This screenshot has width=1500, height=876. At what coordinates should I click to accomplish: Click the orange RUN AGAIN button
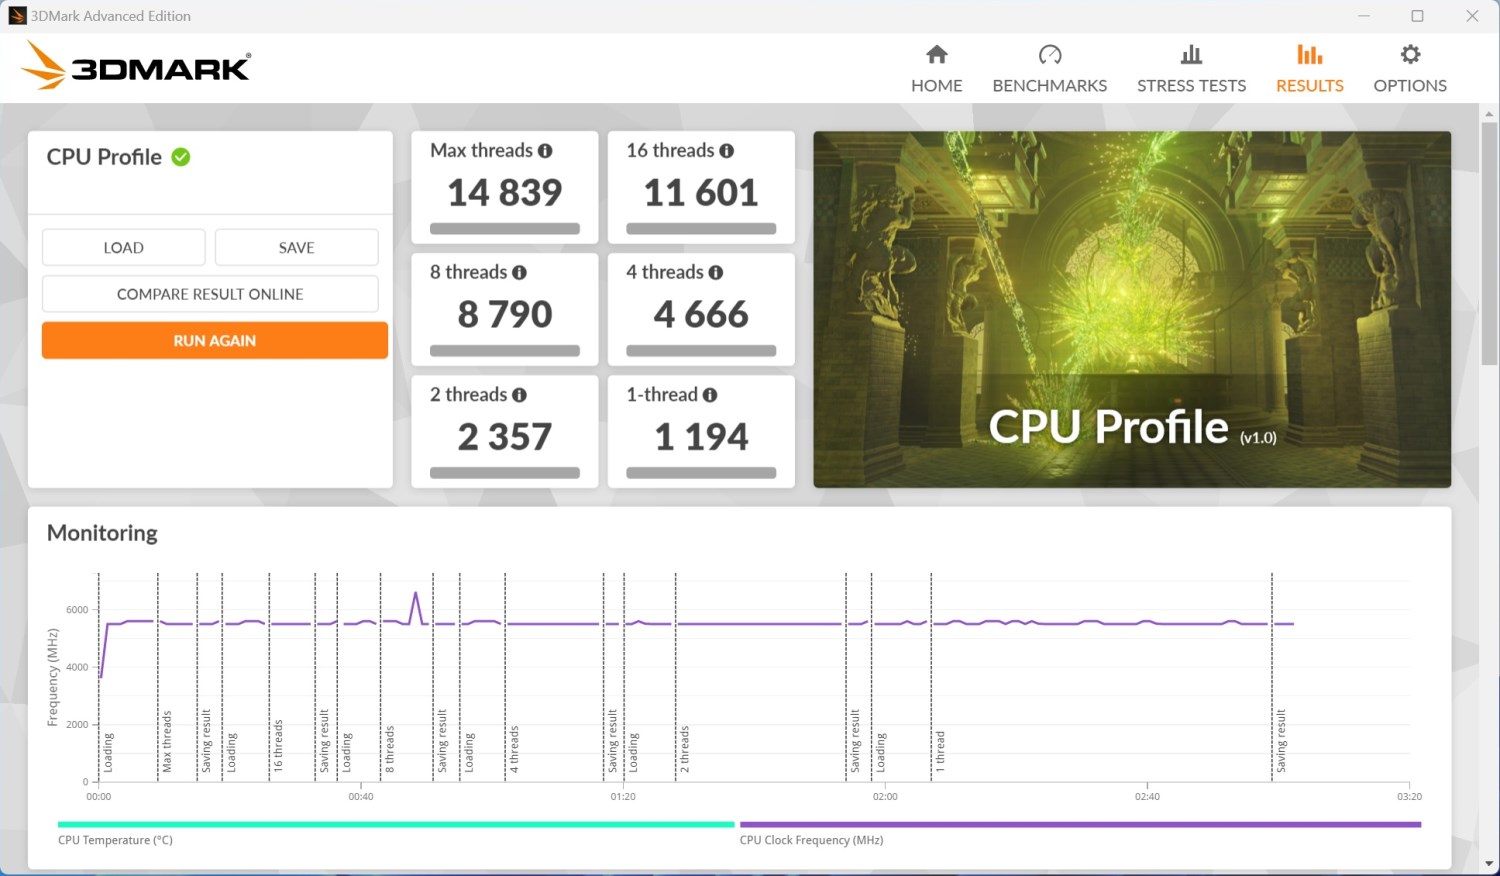pos(215,340)
